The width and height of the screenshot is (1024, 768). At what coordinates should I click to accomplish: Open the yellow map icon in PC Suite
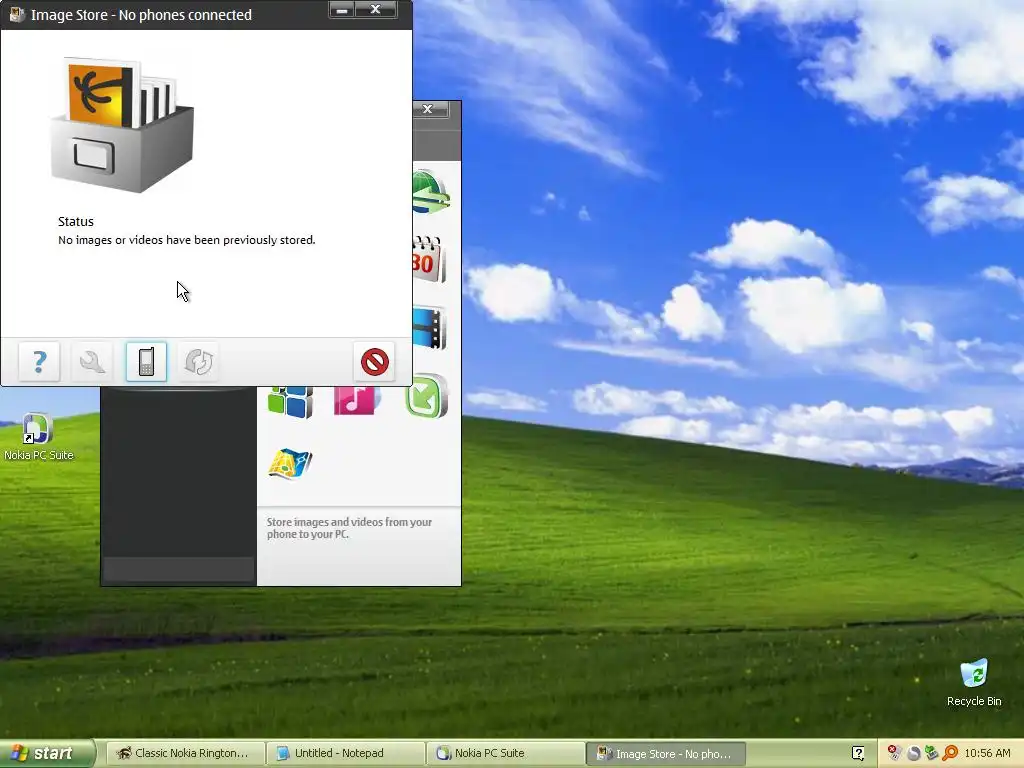[x=290, y=464]
